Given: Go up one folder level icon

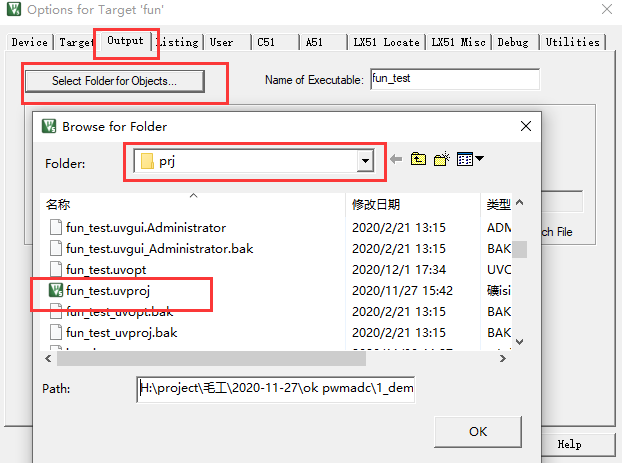Looking at the screenshot, I should tap(418, 159).
